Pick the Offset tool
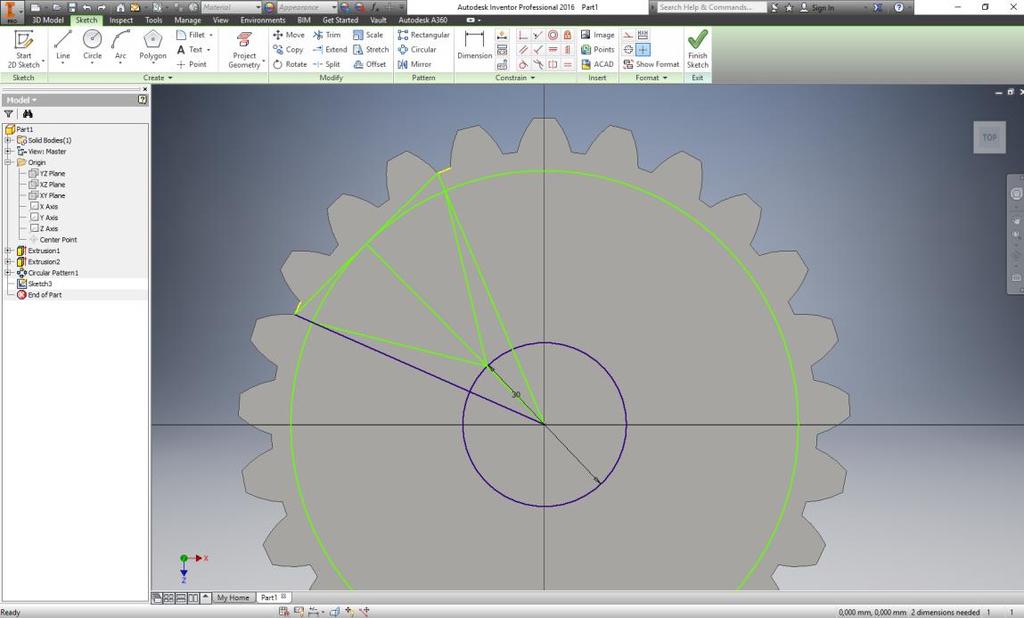1024x618 pixels. pyautogui.click(x=370, y=64)
